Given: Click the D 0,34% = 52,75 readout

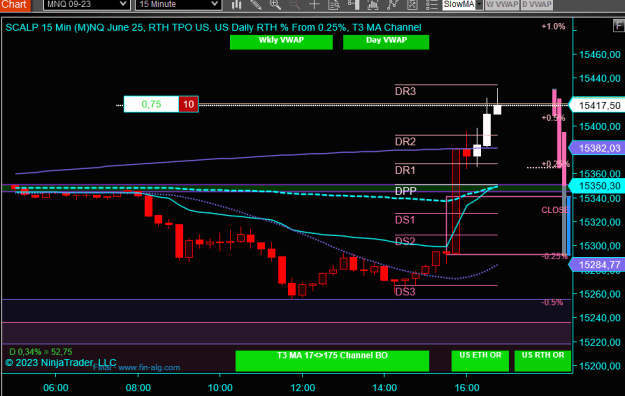Looking at the screenshot, I should (41, 352).
